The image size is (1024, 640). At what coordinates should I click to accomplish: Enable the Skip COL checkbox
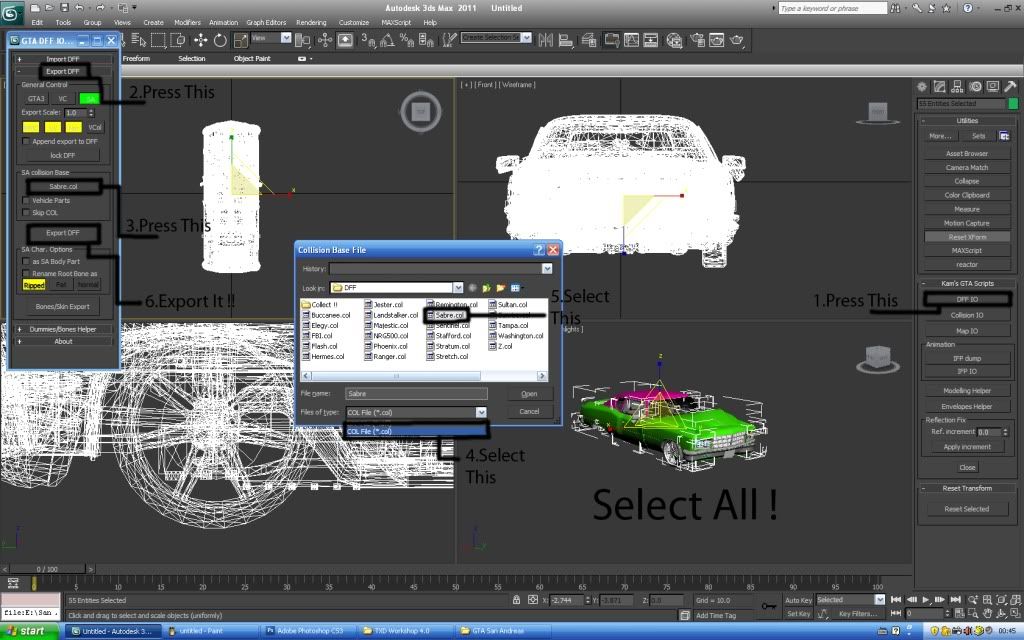click(x=26, y=212)
